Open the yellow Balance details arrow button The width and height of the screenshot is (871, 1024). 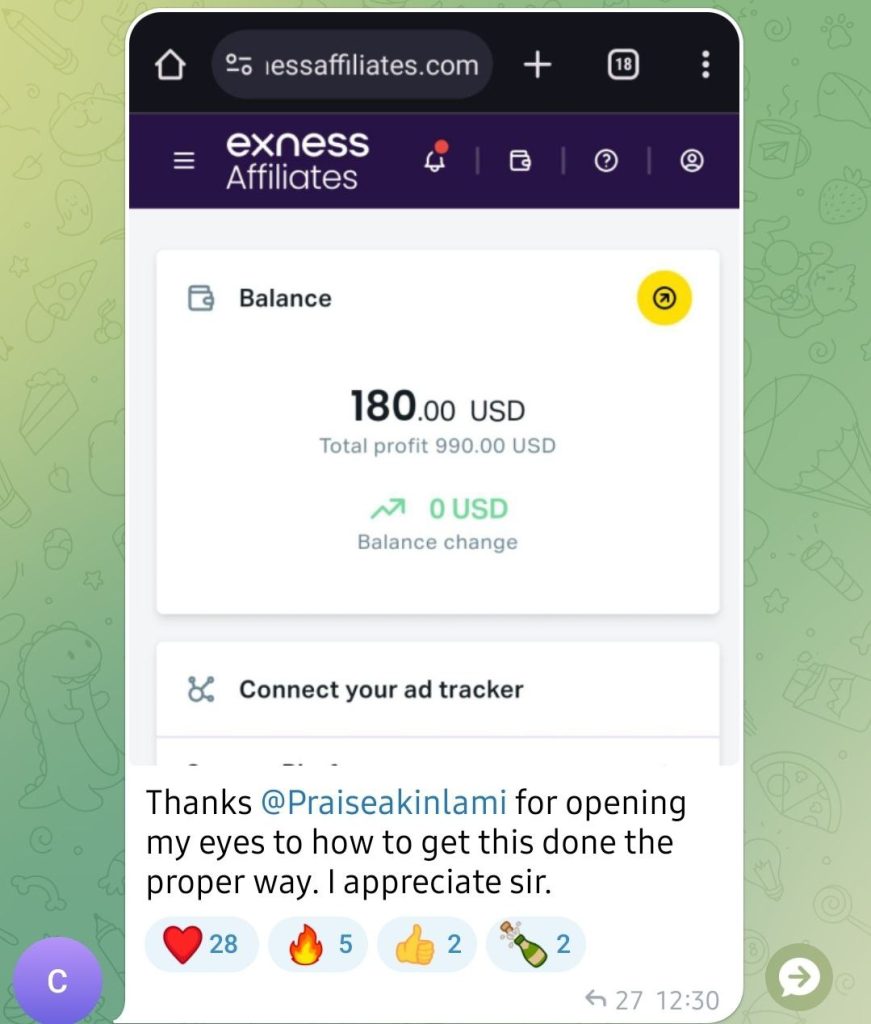(664, 298)
